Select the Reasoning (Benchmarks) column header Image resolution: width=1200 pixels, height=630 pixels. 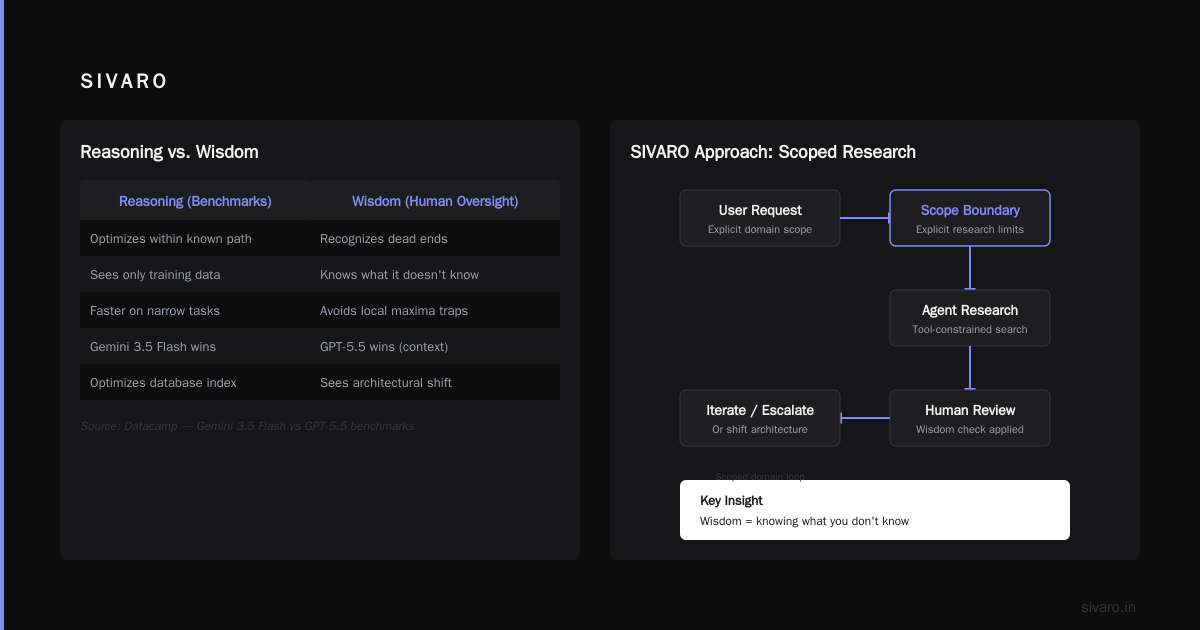pos(195,201)
